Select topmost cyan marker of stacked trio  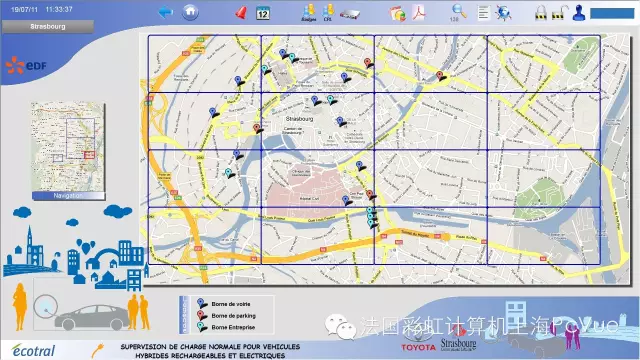click(x=370, y=211)
